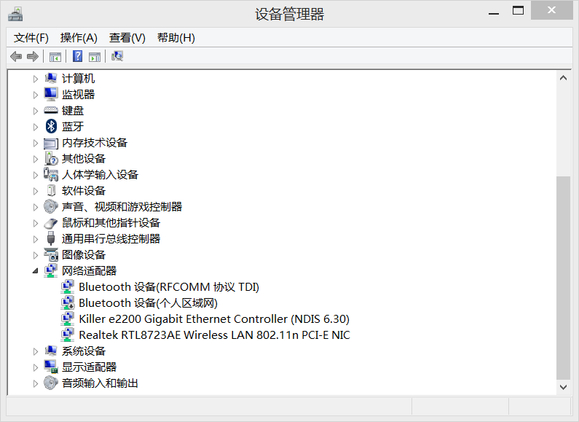The image size is (579, 422).
Task: Expand the 蓝牙 node arrow
Action: point(35,127)
